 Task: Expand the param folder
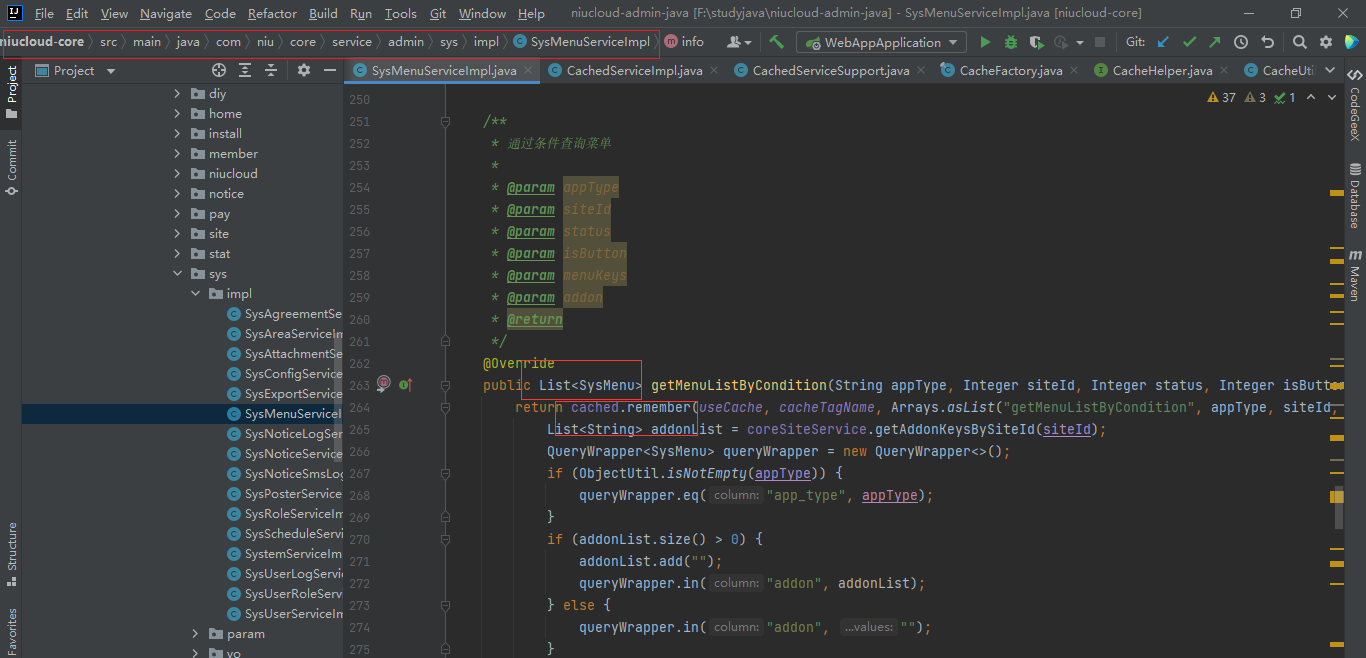pyautogui.click(x=196, y=634)
